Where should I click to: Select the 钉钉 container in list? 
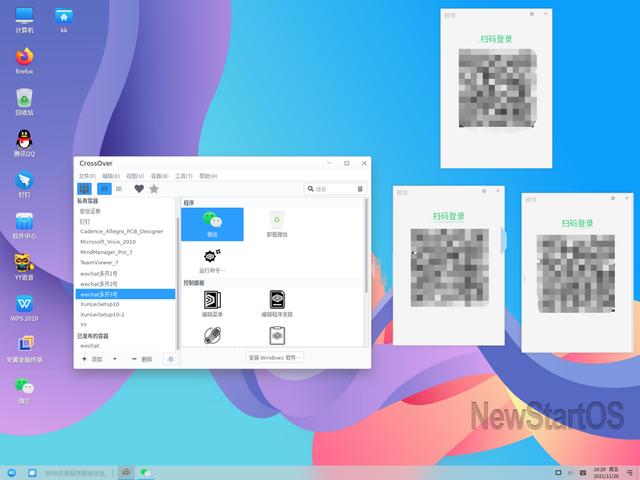tap(125, 222)
